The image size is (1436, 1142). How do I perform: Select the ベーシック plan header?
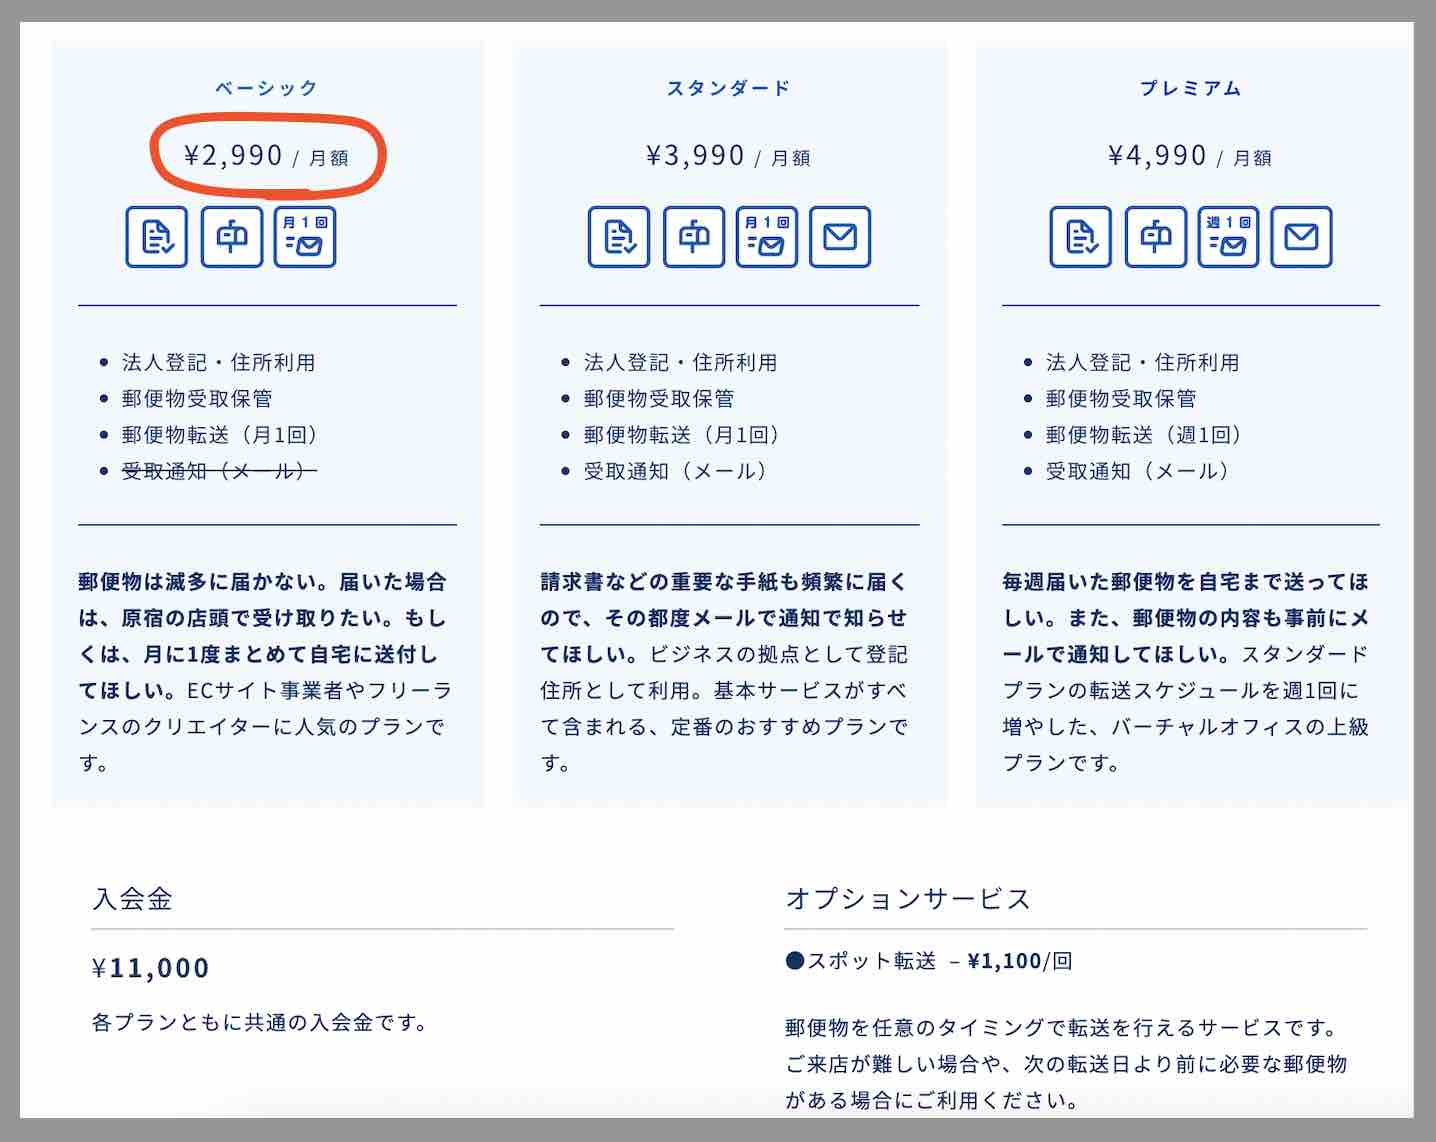[x=267, y=87]
